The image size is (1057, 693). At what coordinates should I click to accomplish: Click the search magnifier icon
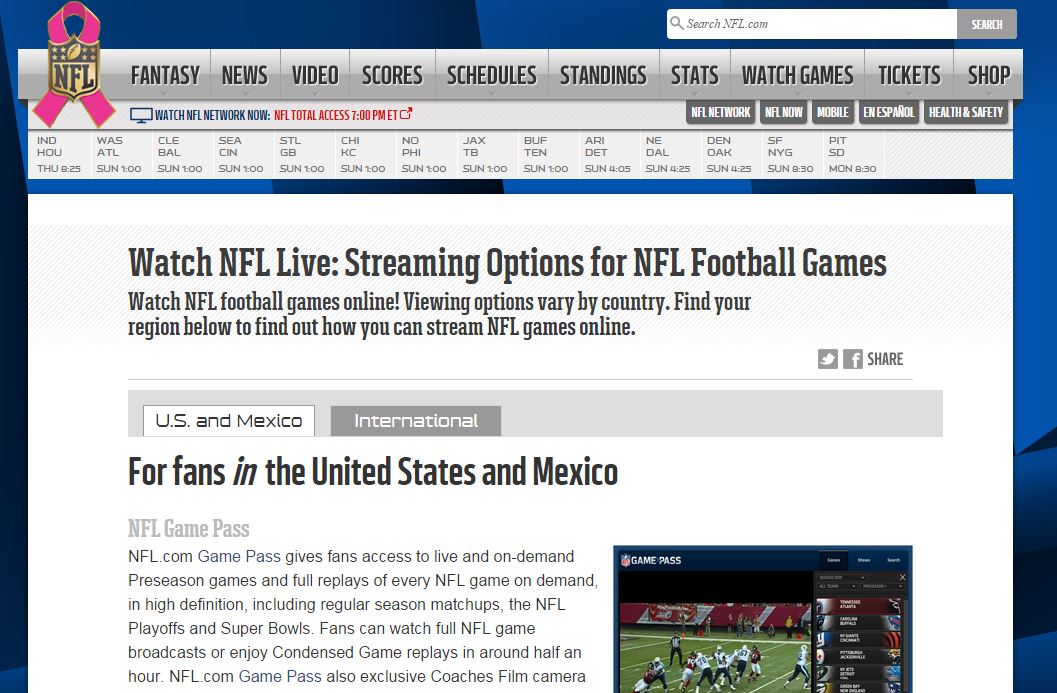(676, 24)
